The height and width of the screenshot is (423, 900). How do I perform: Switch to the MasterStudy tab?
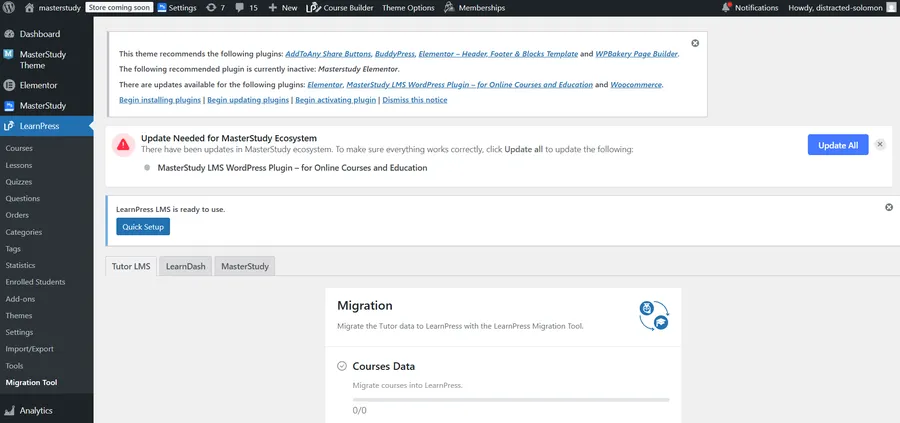click(245, 266)
